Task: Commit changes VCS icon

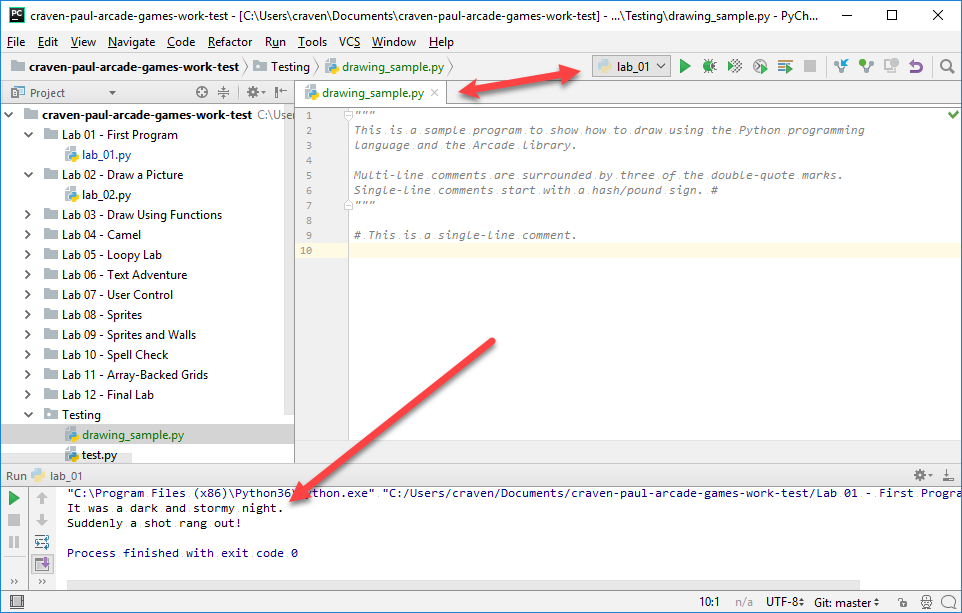Action: [866, 66]
